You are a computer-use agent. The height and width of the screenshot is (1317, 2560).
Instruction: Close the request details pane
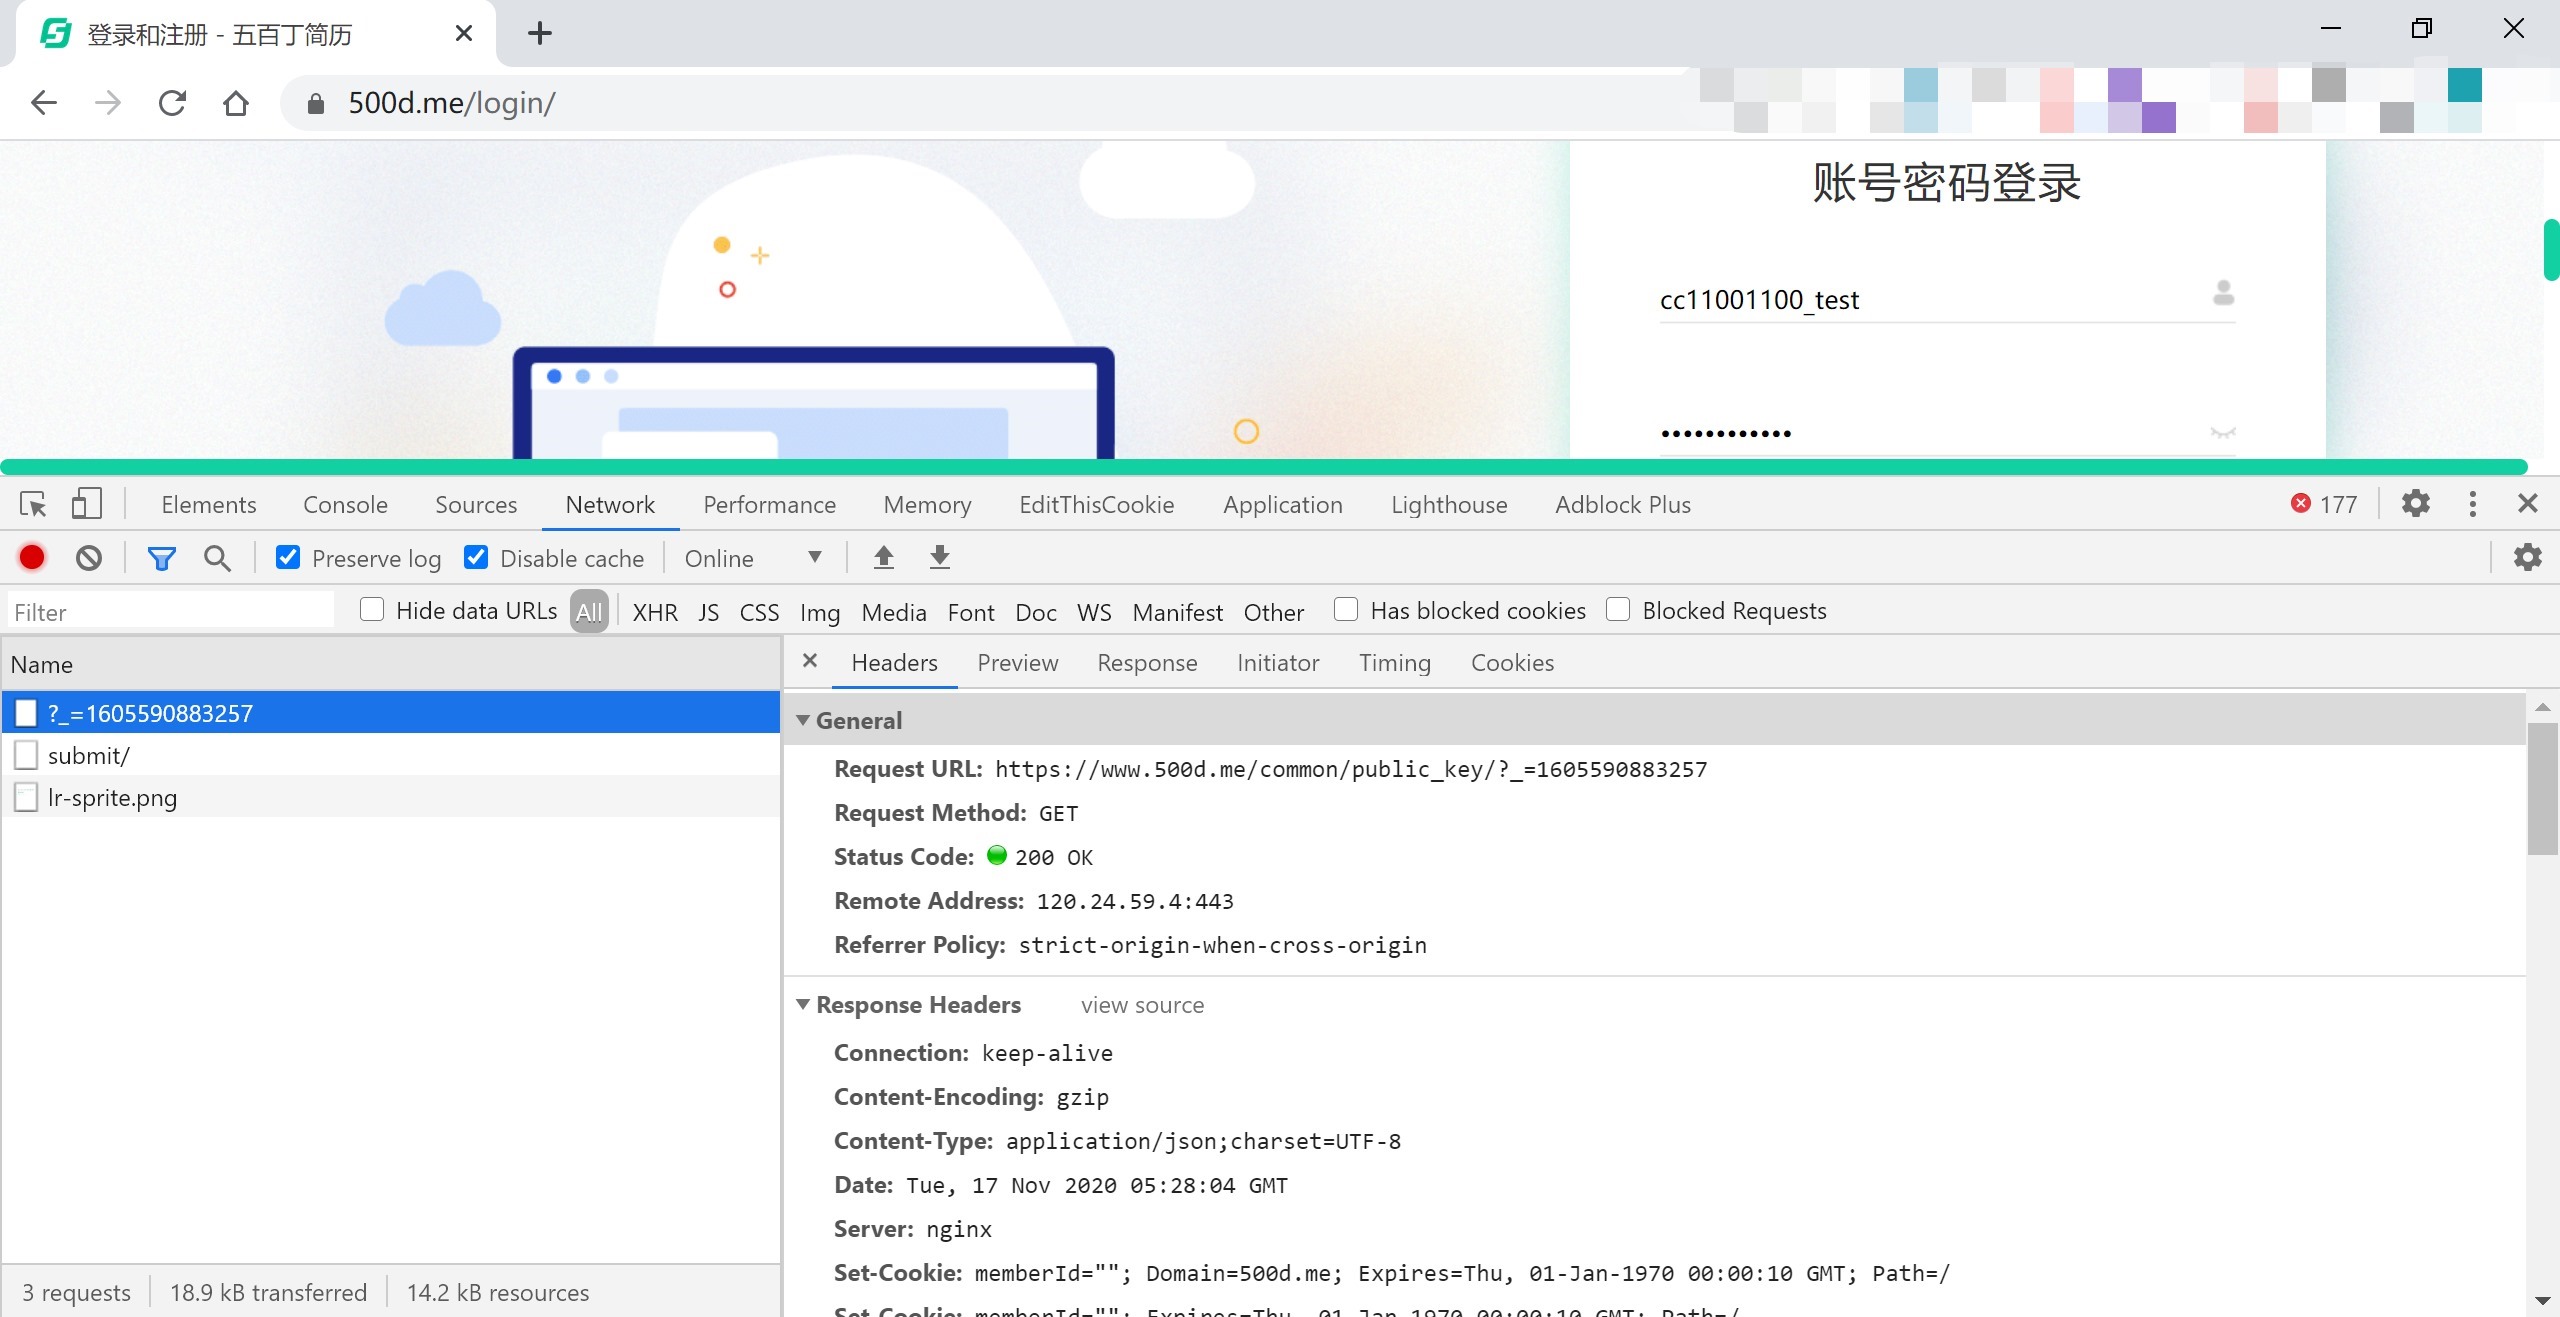(x=810, y=661)
